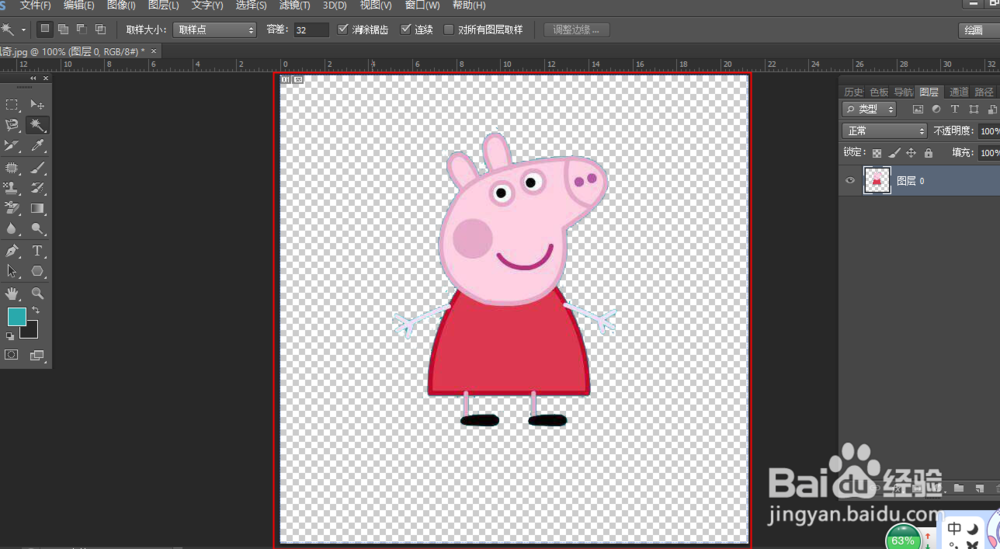Open 窗口(W) menu
This screenshot has height=549, width=1000.
coord(422,6)
